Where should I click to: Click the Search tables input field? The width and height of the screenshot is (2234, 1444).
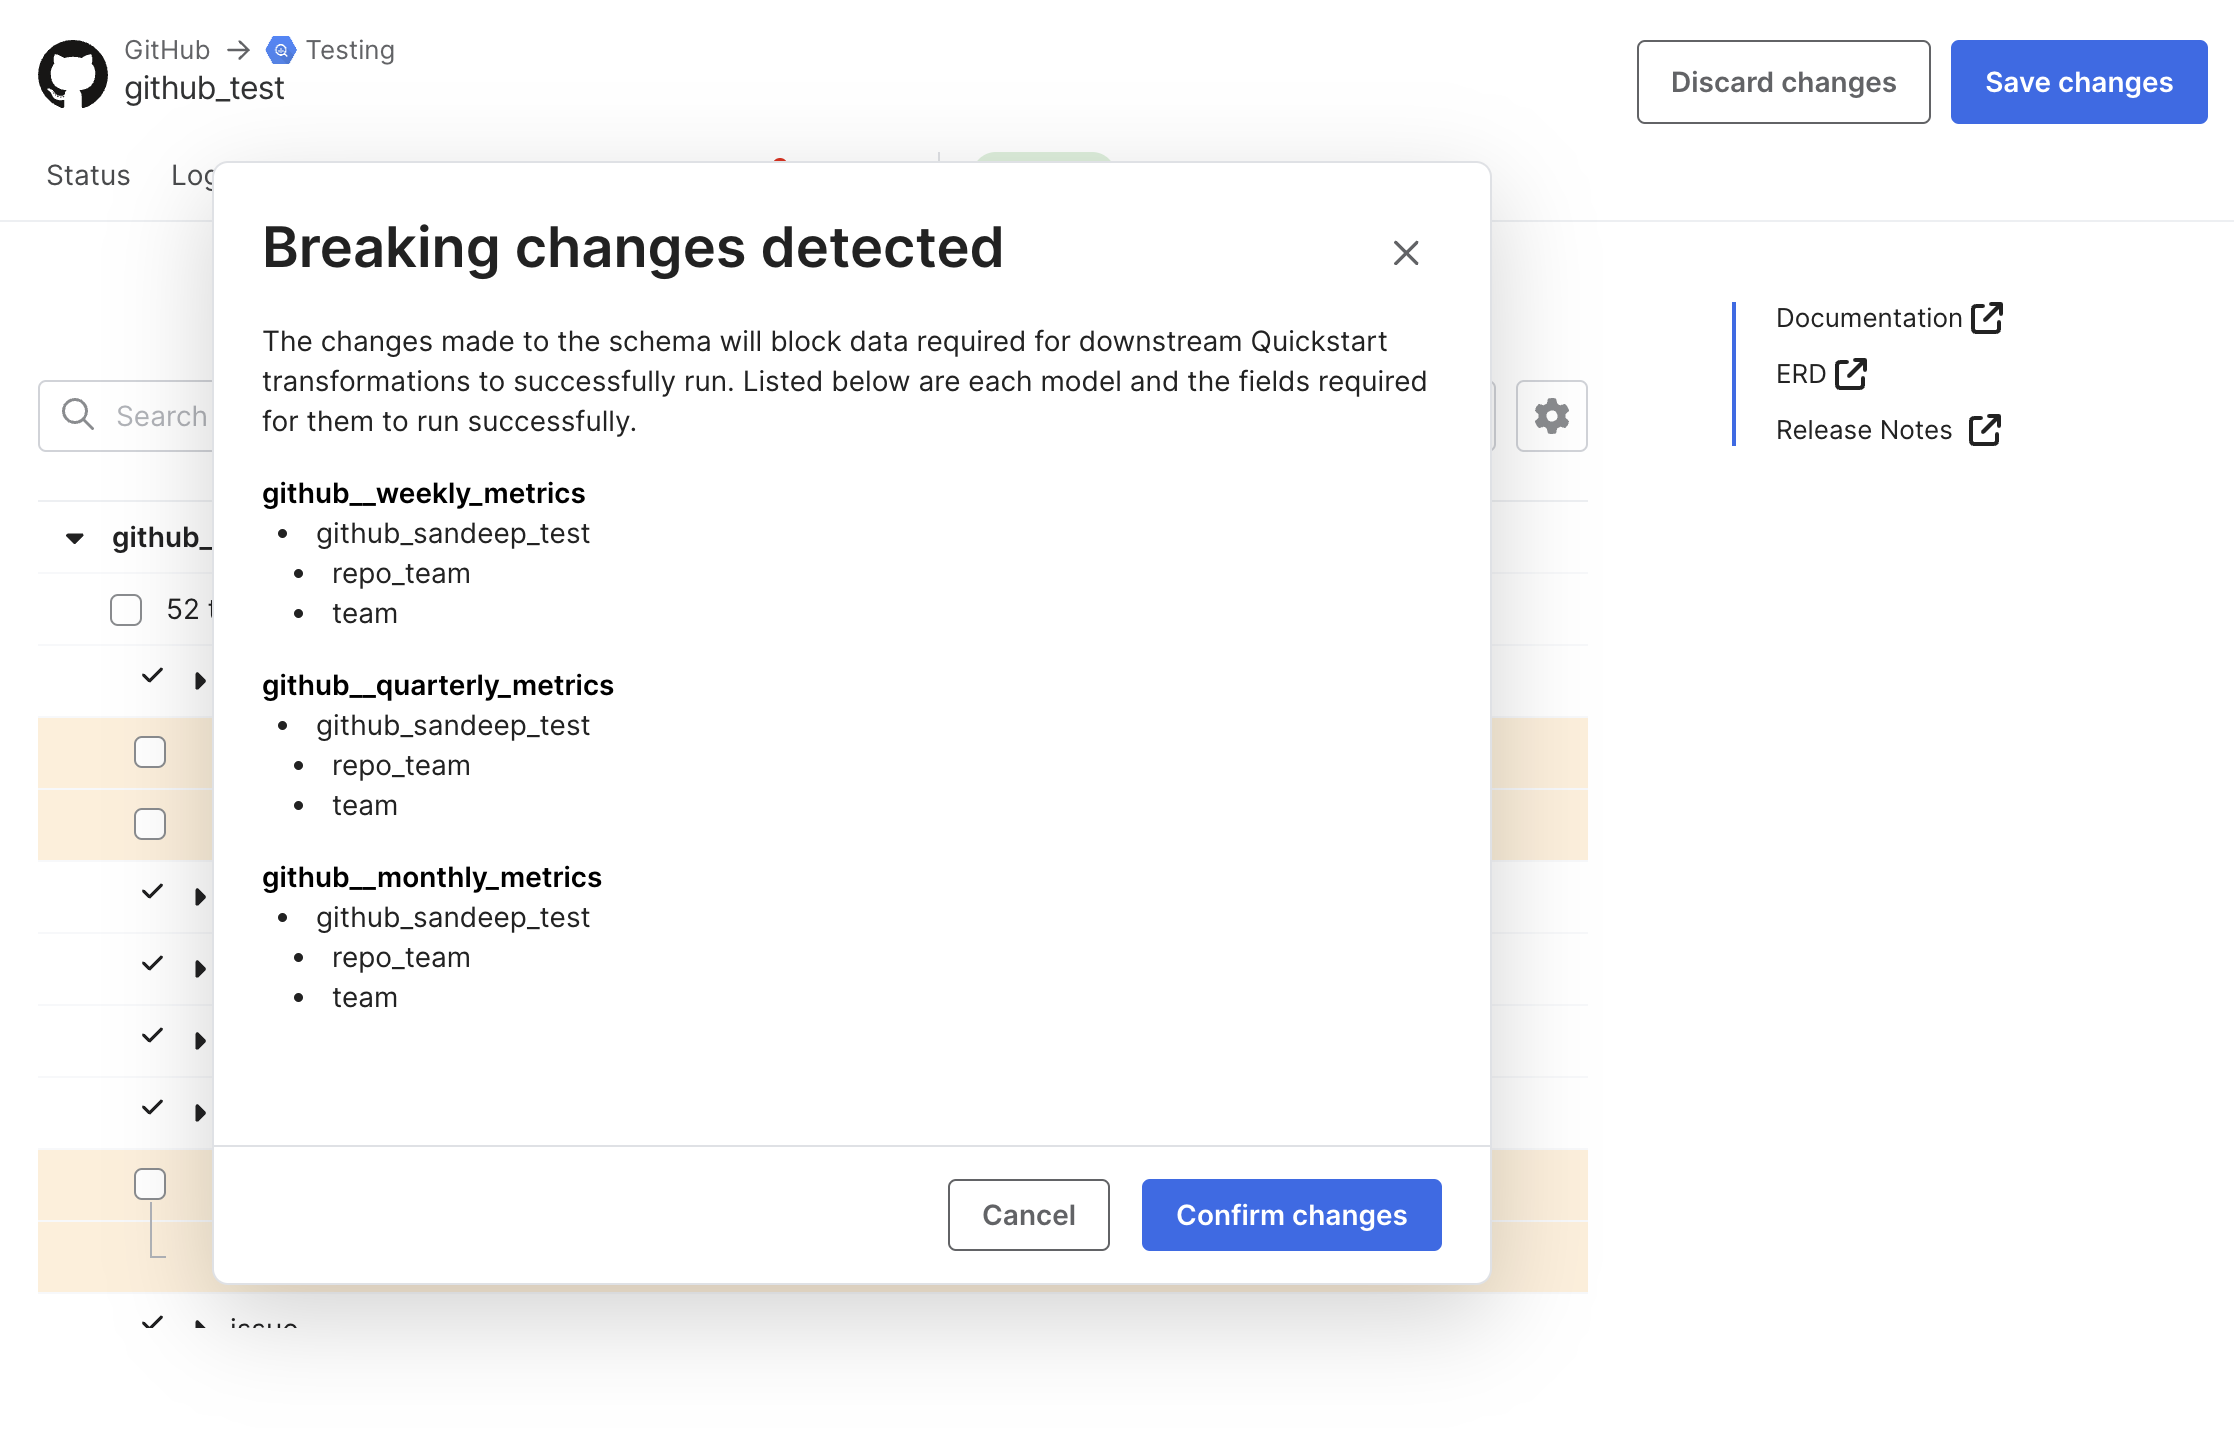click(127, 416)
